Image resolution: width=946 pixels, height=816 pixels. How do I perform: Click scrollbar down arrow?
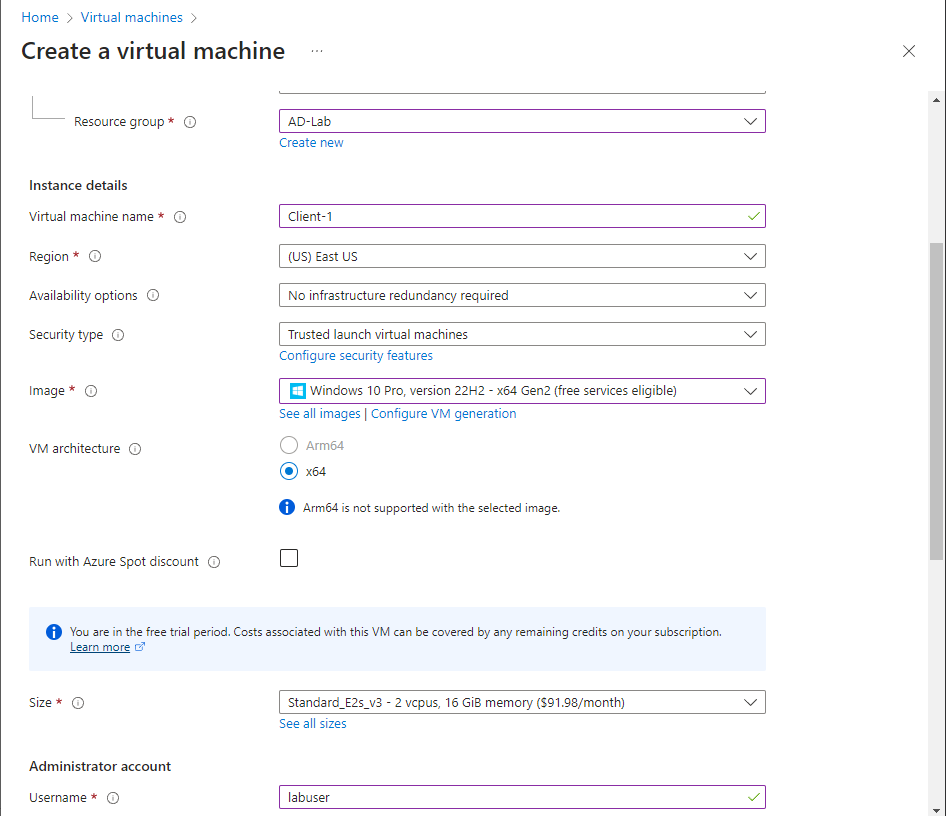[936, 811]
